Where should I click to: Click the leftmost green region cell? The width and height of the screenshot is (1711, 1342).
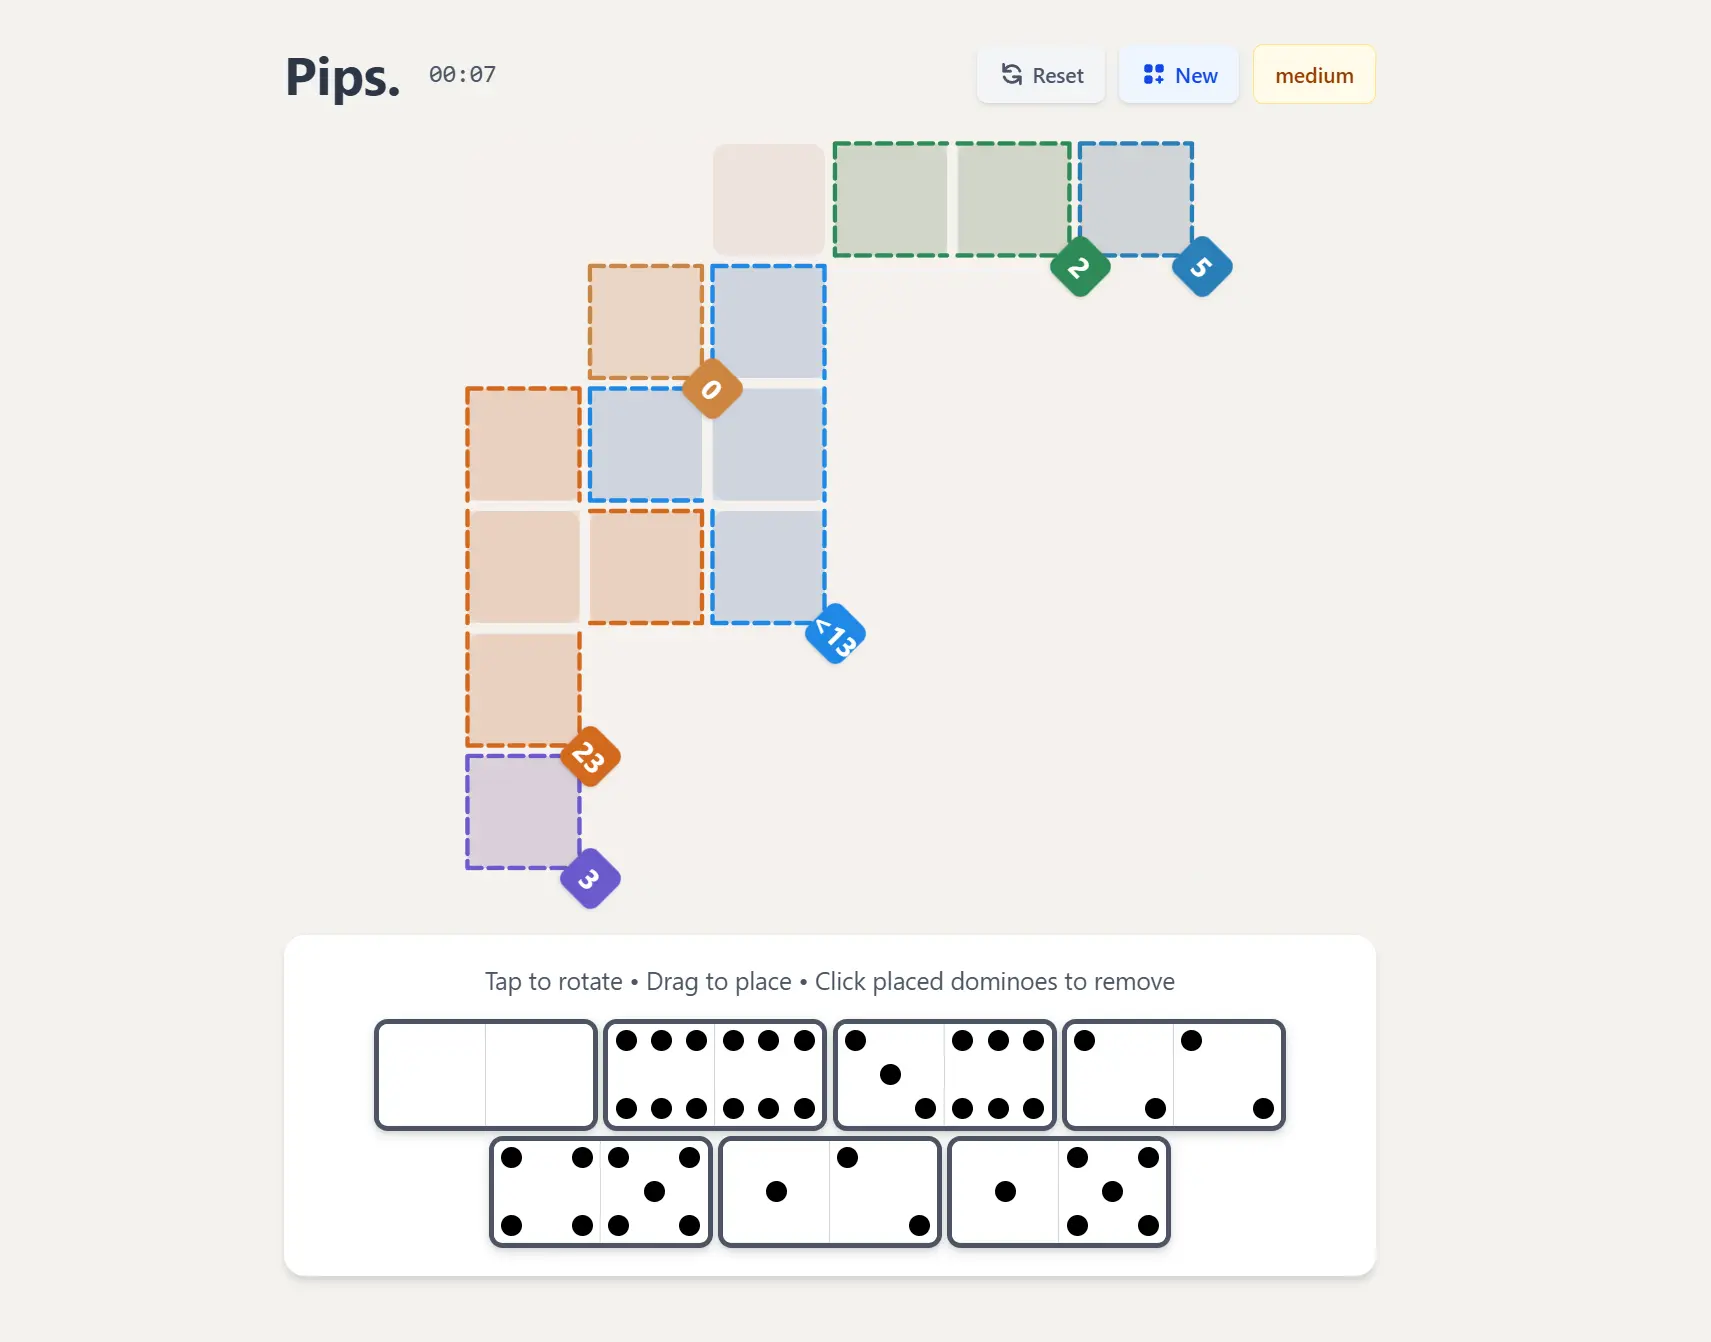coord(889,199)
